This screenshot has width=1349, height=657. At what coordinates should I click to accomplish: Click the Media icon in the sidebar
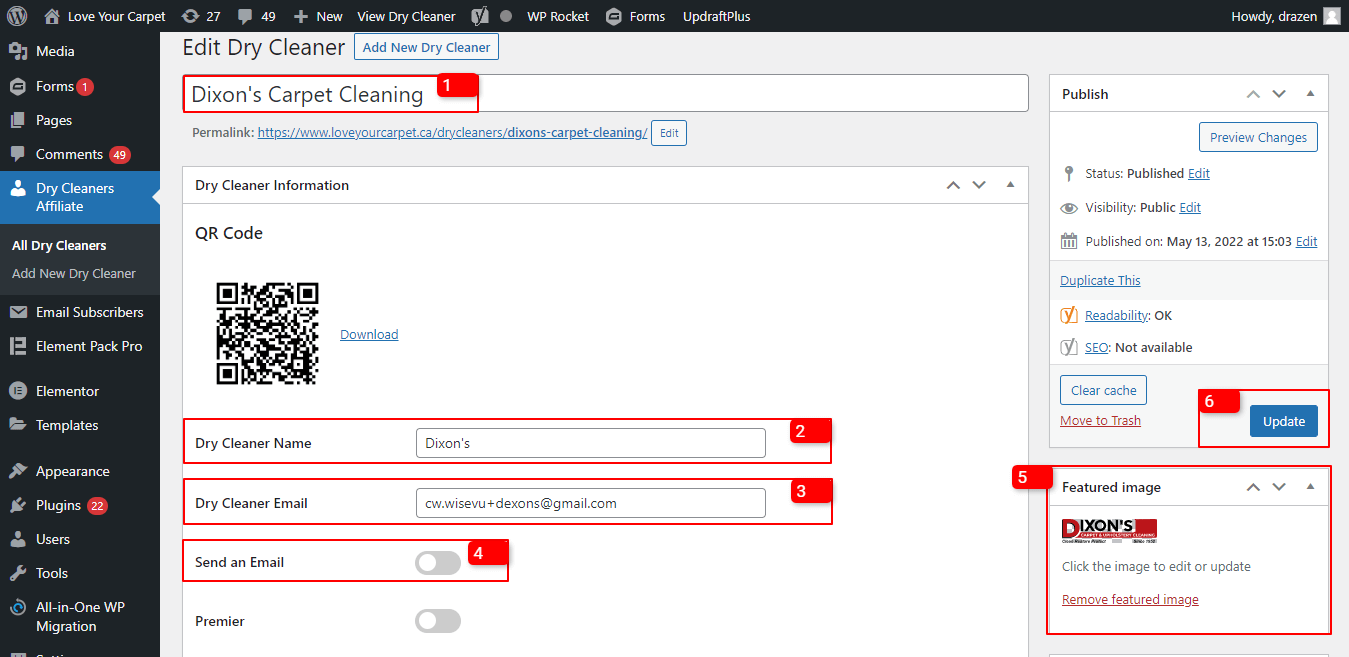(18, 51)
